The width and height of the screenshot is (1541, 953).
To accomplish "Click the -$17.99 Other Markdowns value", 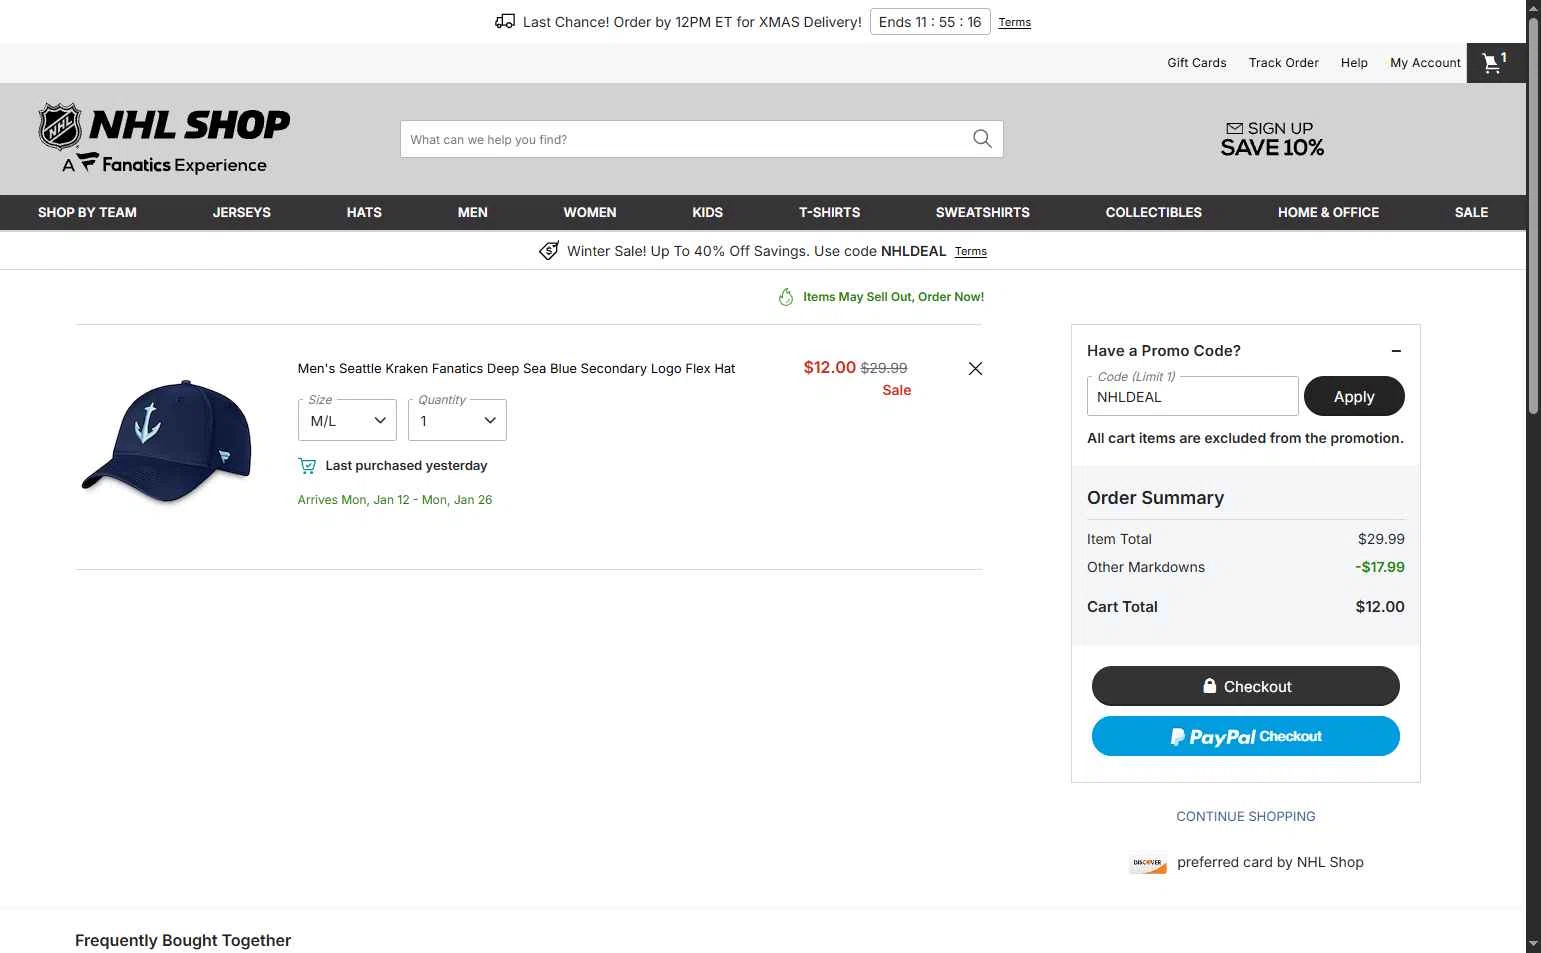I will pos(1380,567).
